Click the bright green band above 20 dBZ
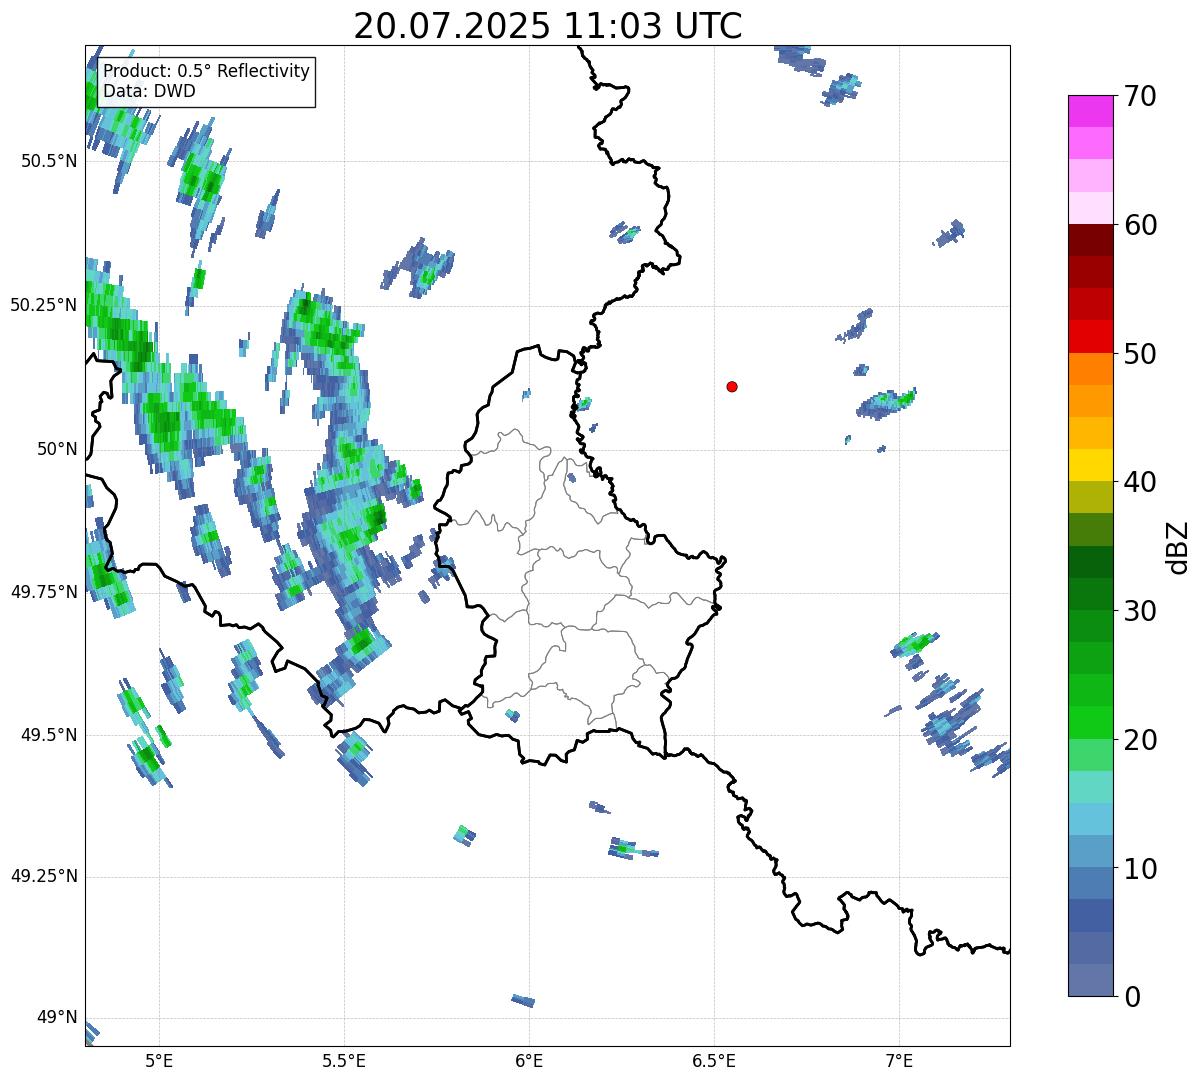The image size is (1202, 1081). (1090, 722)
